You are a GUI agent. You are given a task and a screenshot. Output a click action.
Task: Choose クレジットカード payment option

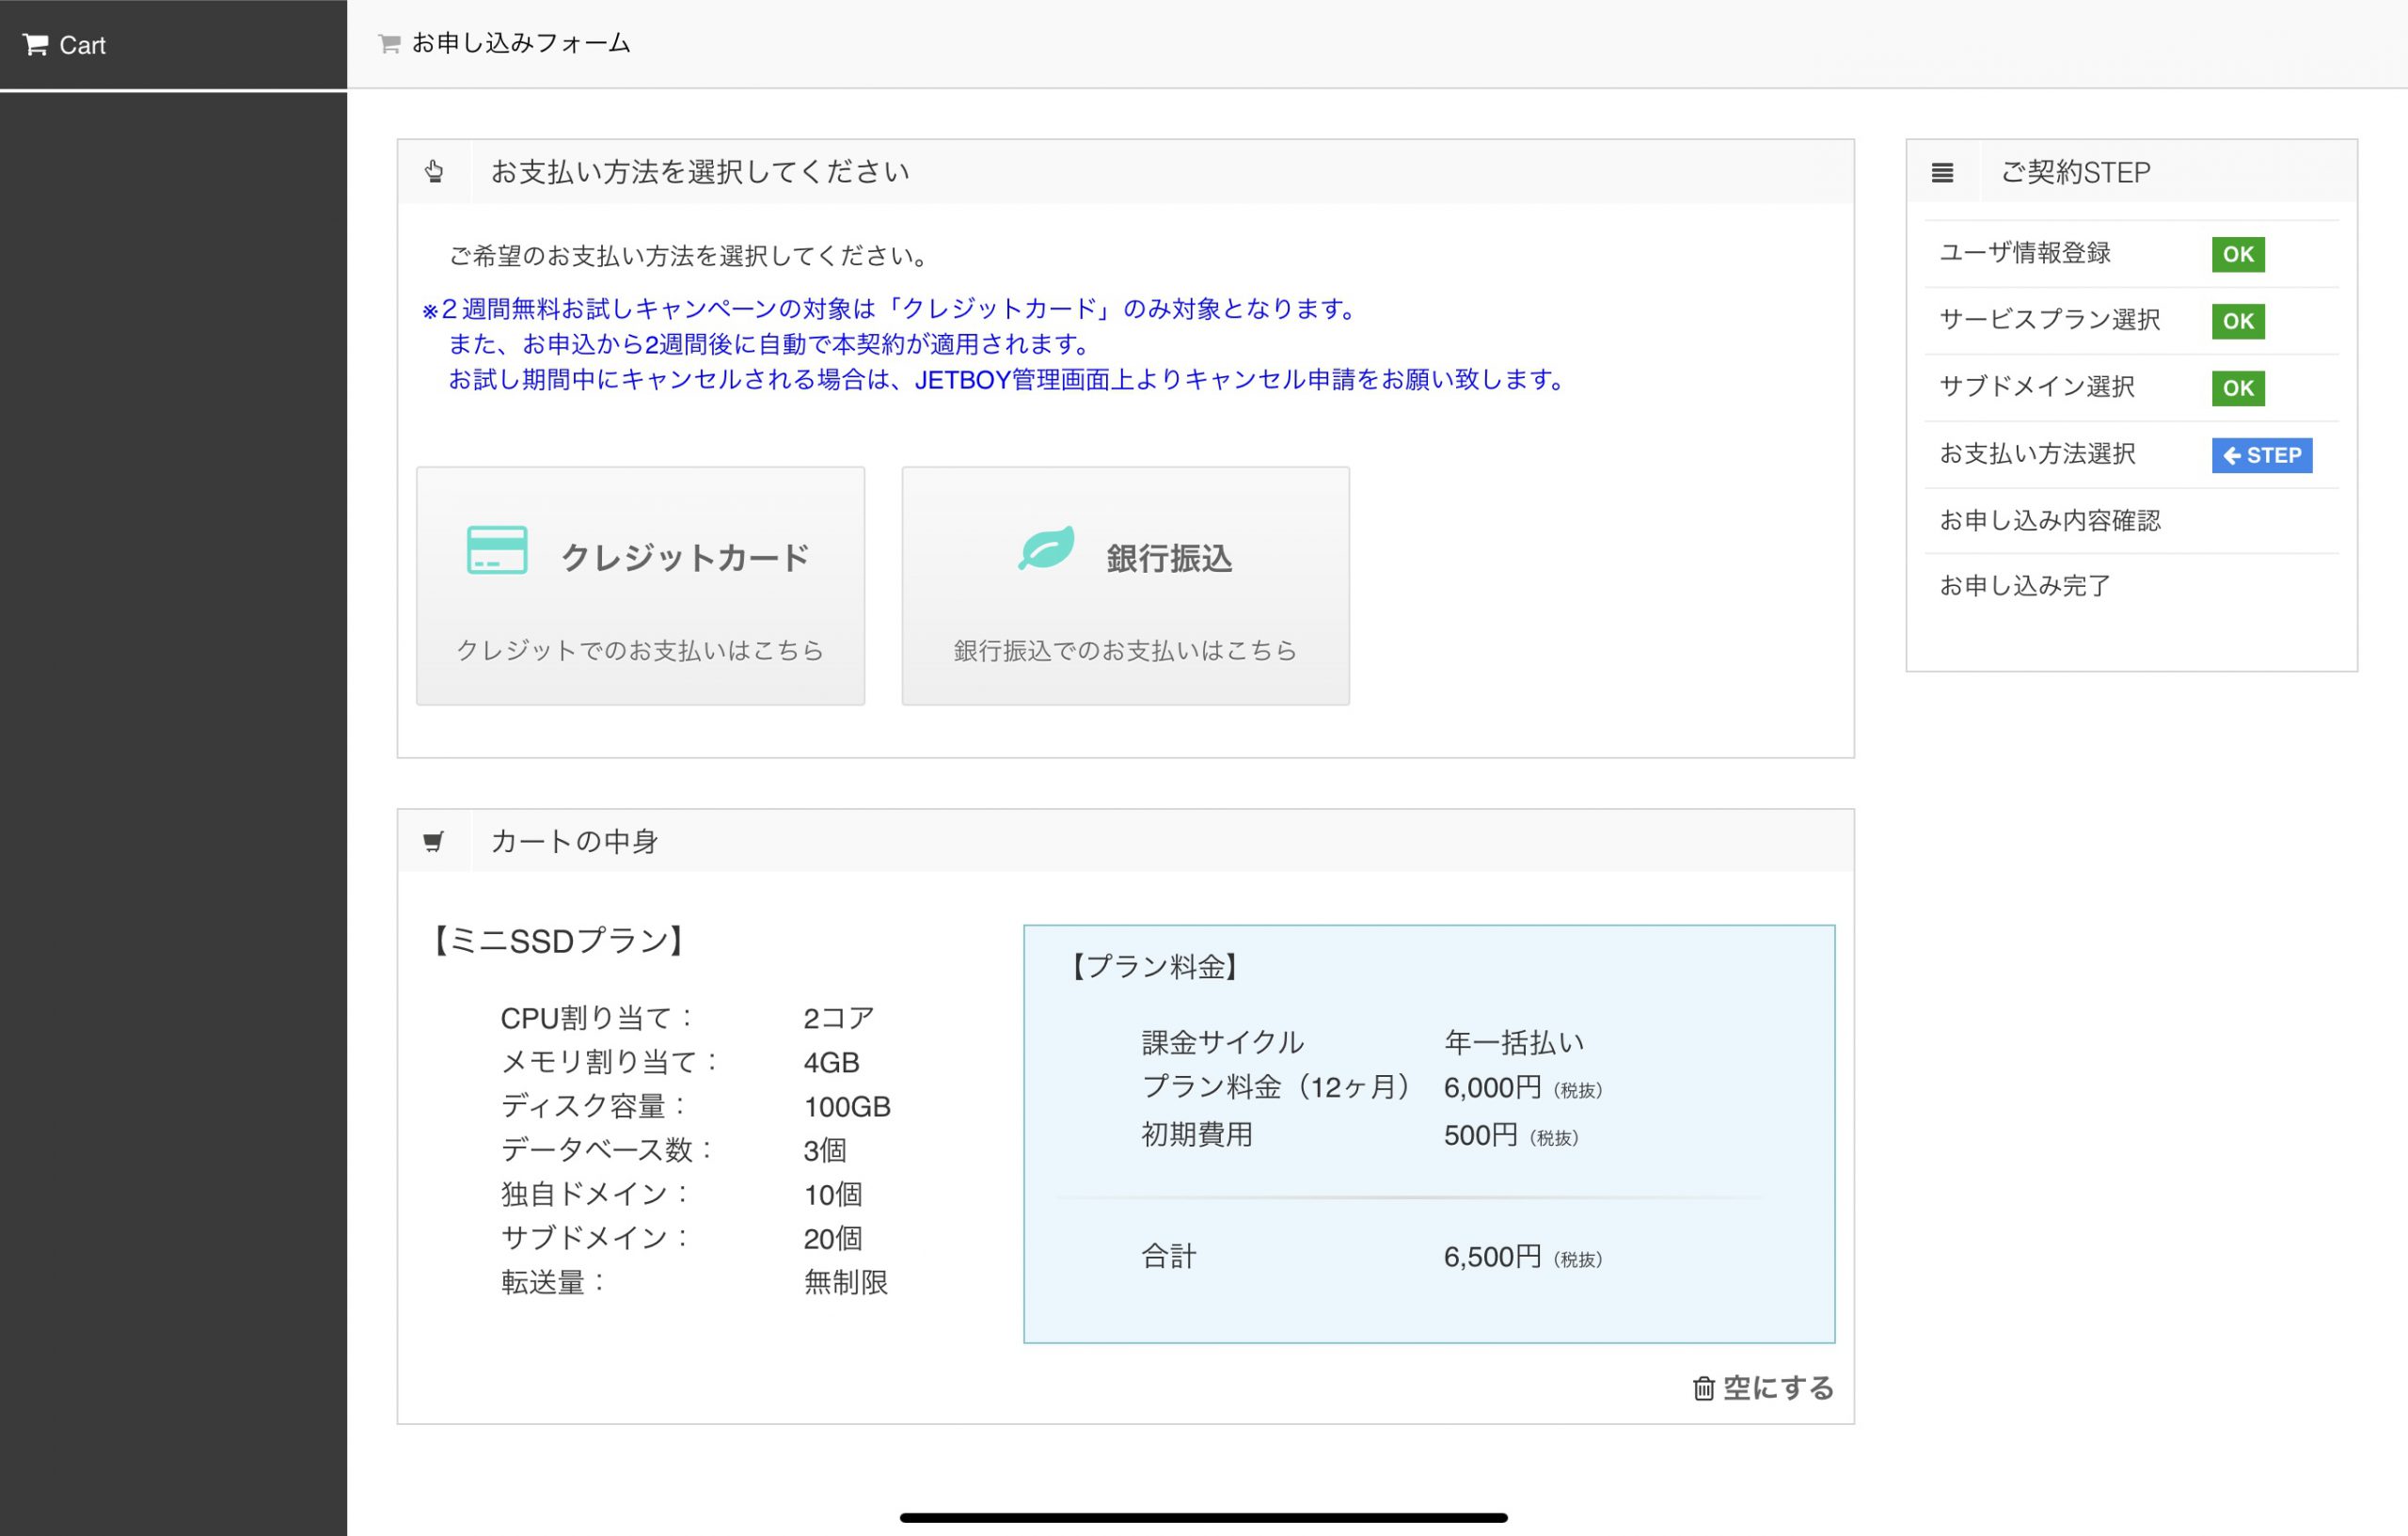[640, 585]
